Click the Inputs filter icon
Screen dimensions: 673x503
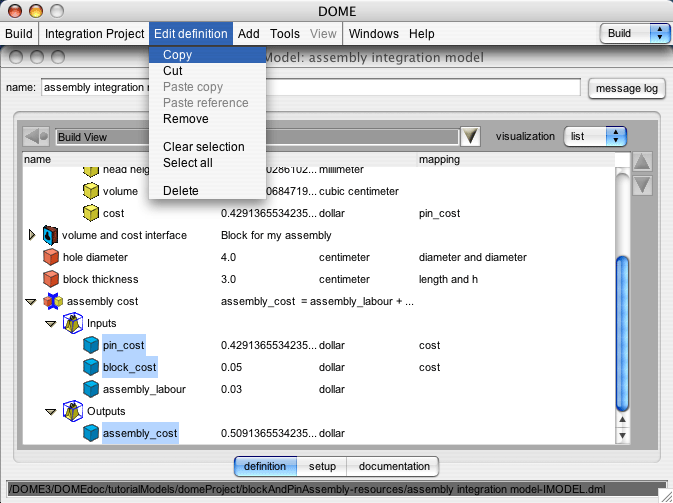pyautogui.click(x=73, y=323)
